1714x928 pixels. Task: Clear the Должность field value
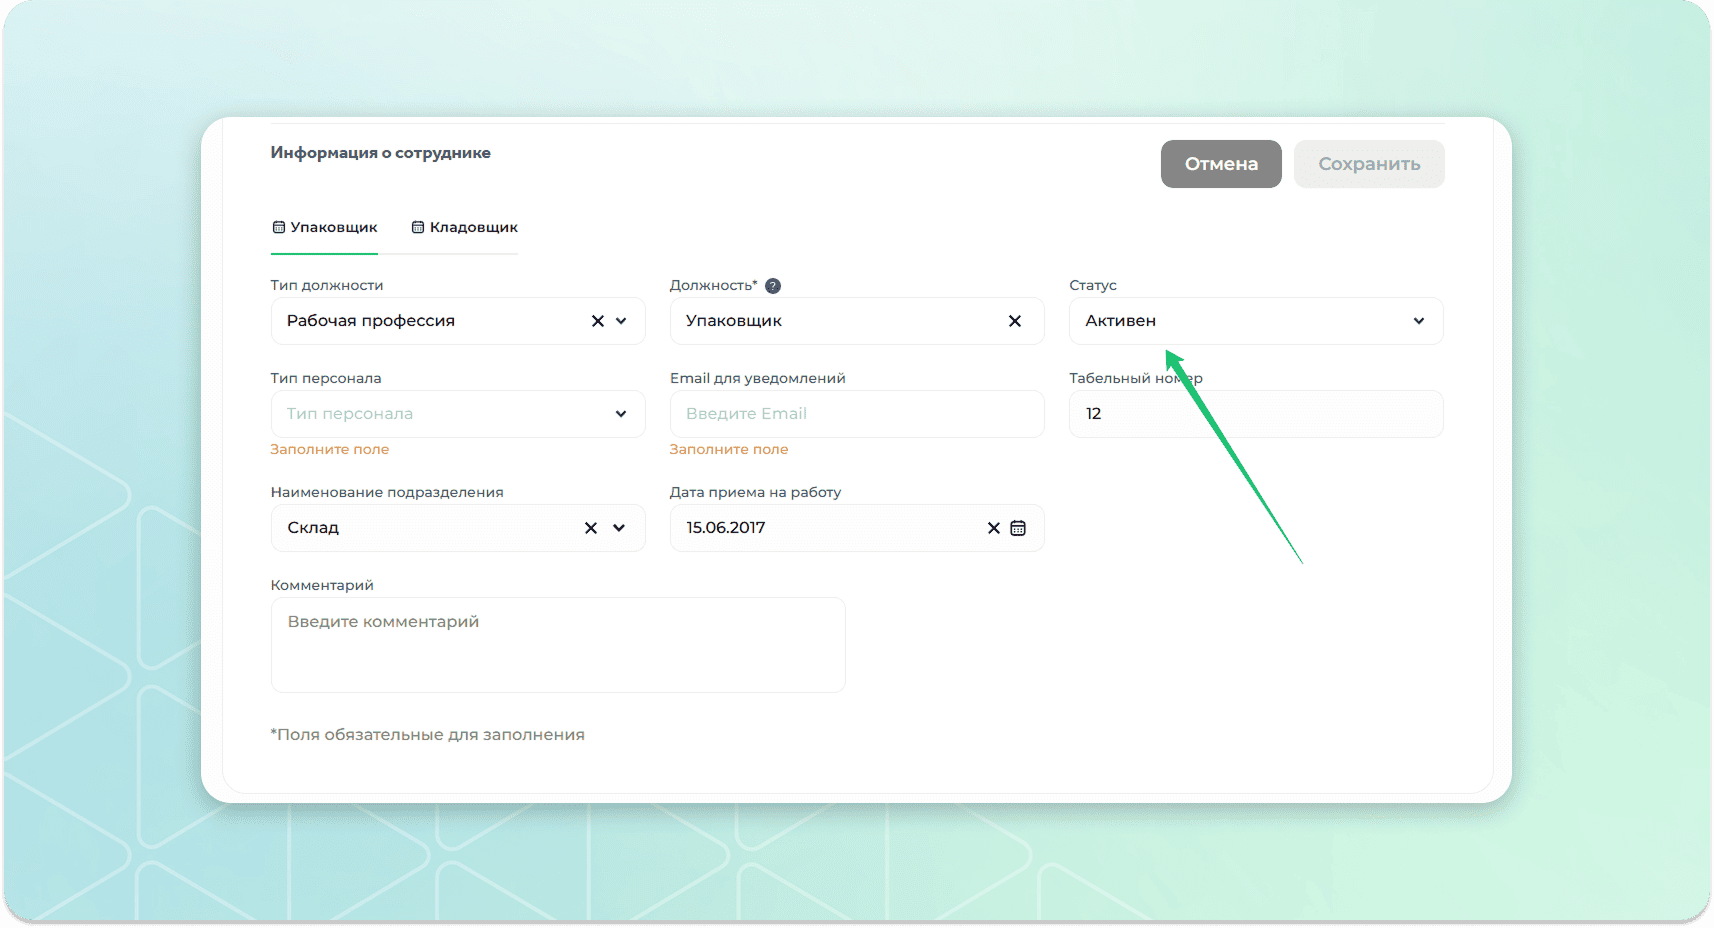point(1014,321)
